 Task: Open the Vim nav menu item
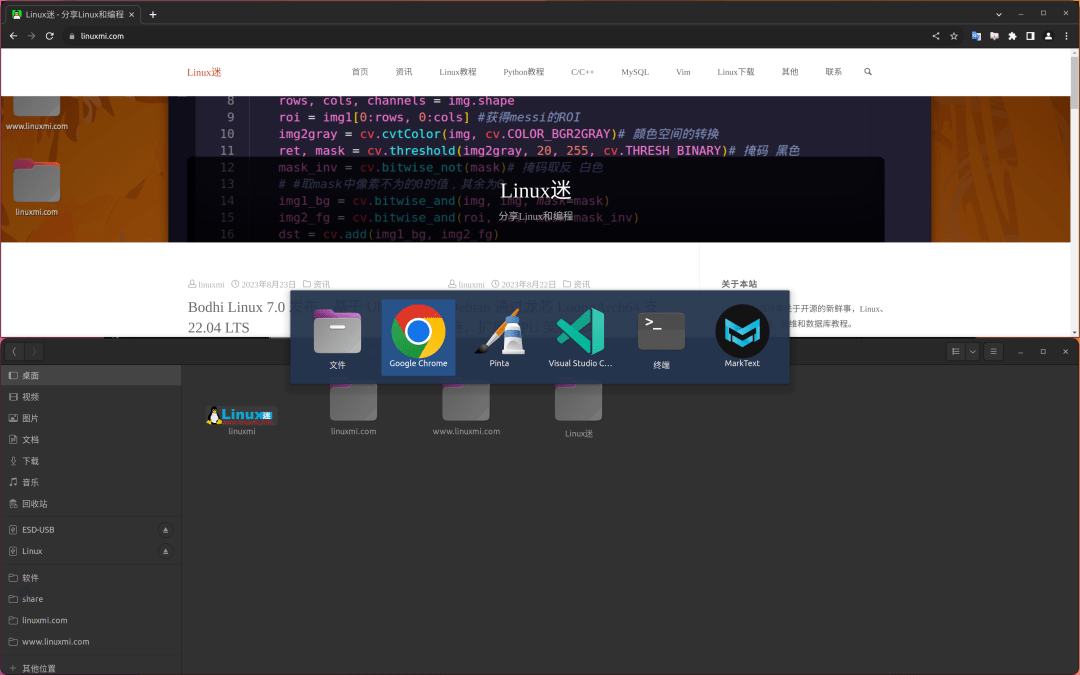point(683,72)
